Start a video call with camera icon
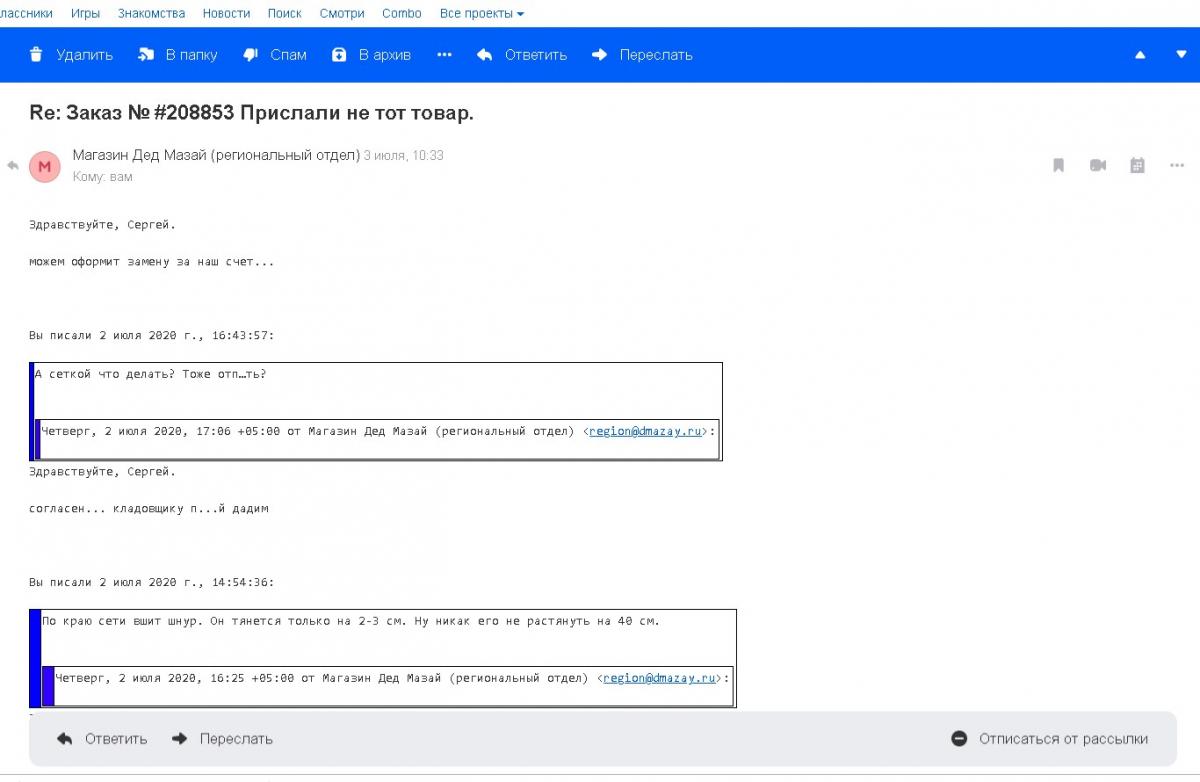 [x=1098, y=166]
